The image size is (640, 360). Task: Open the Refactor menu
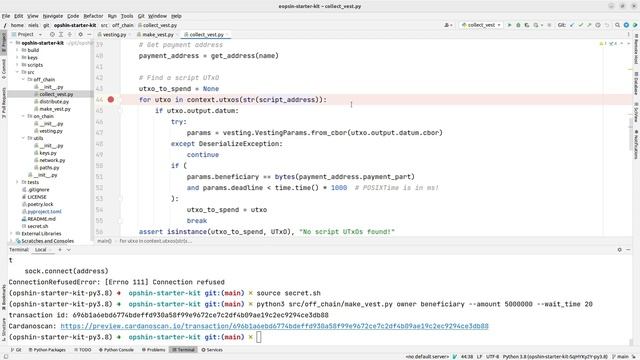tap(93, 16)
